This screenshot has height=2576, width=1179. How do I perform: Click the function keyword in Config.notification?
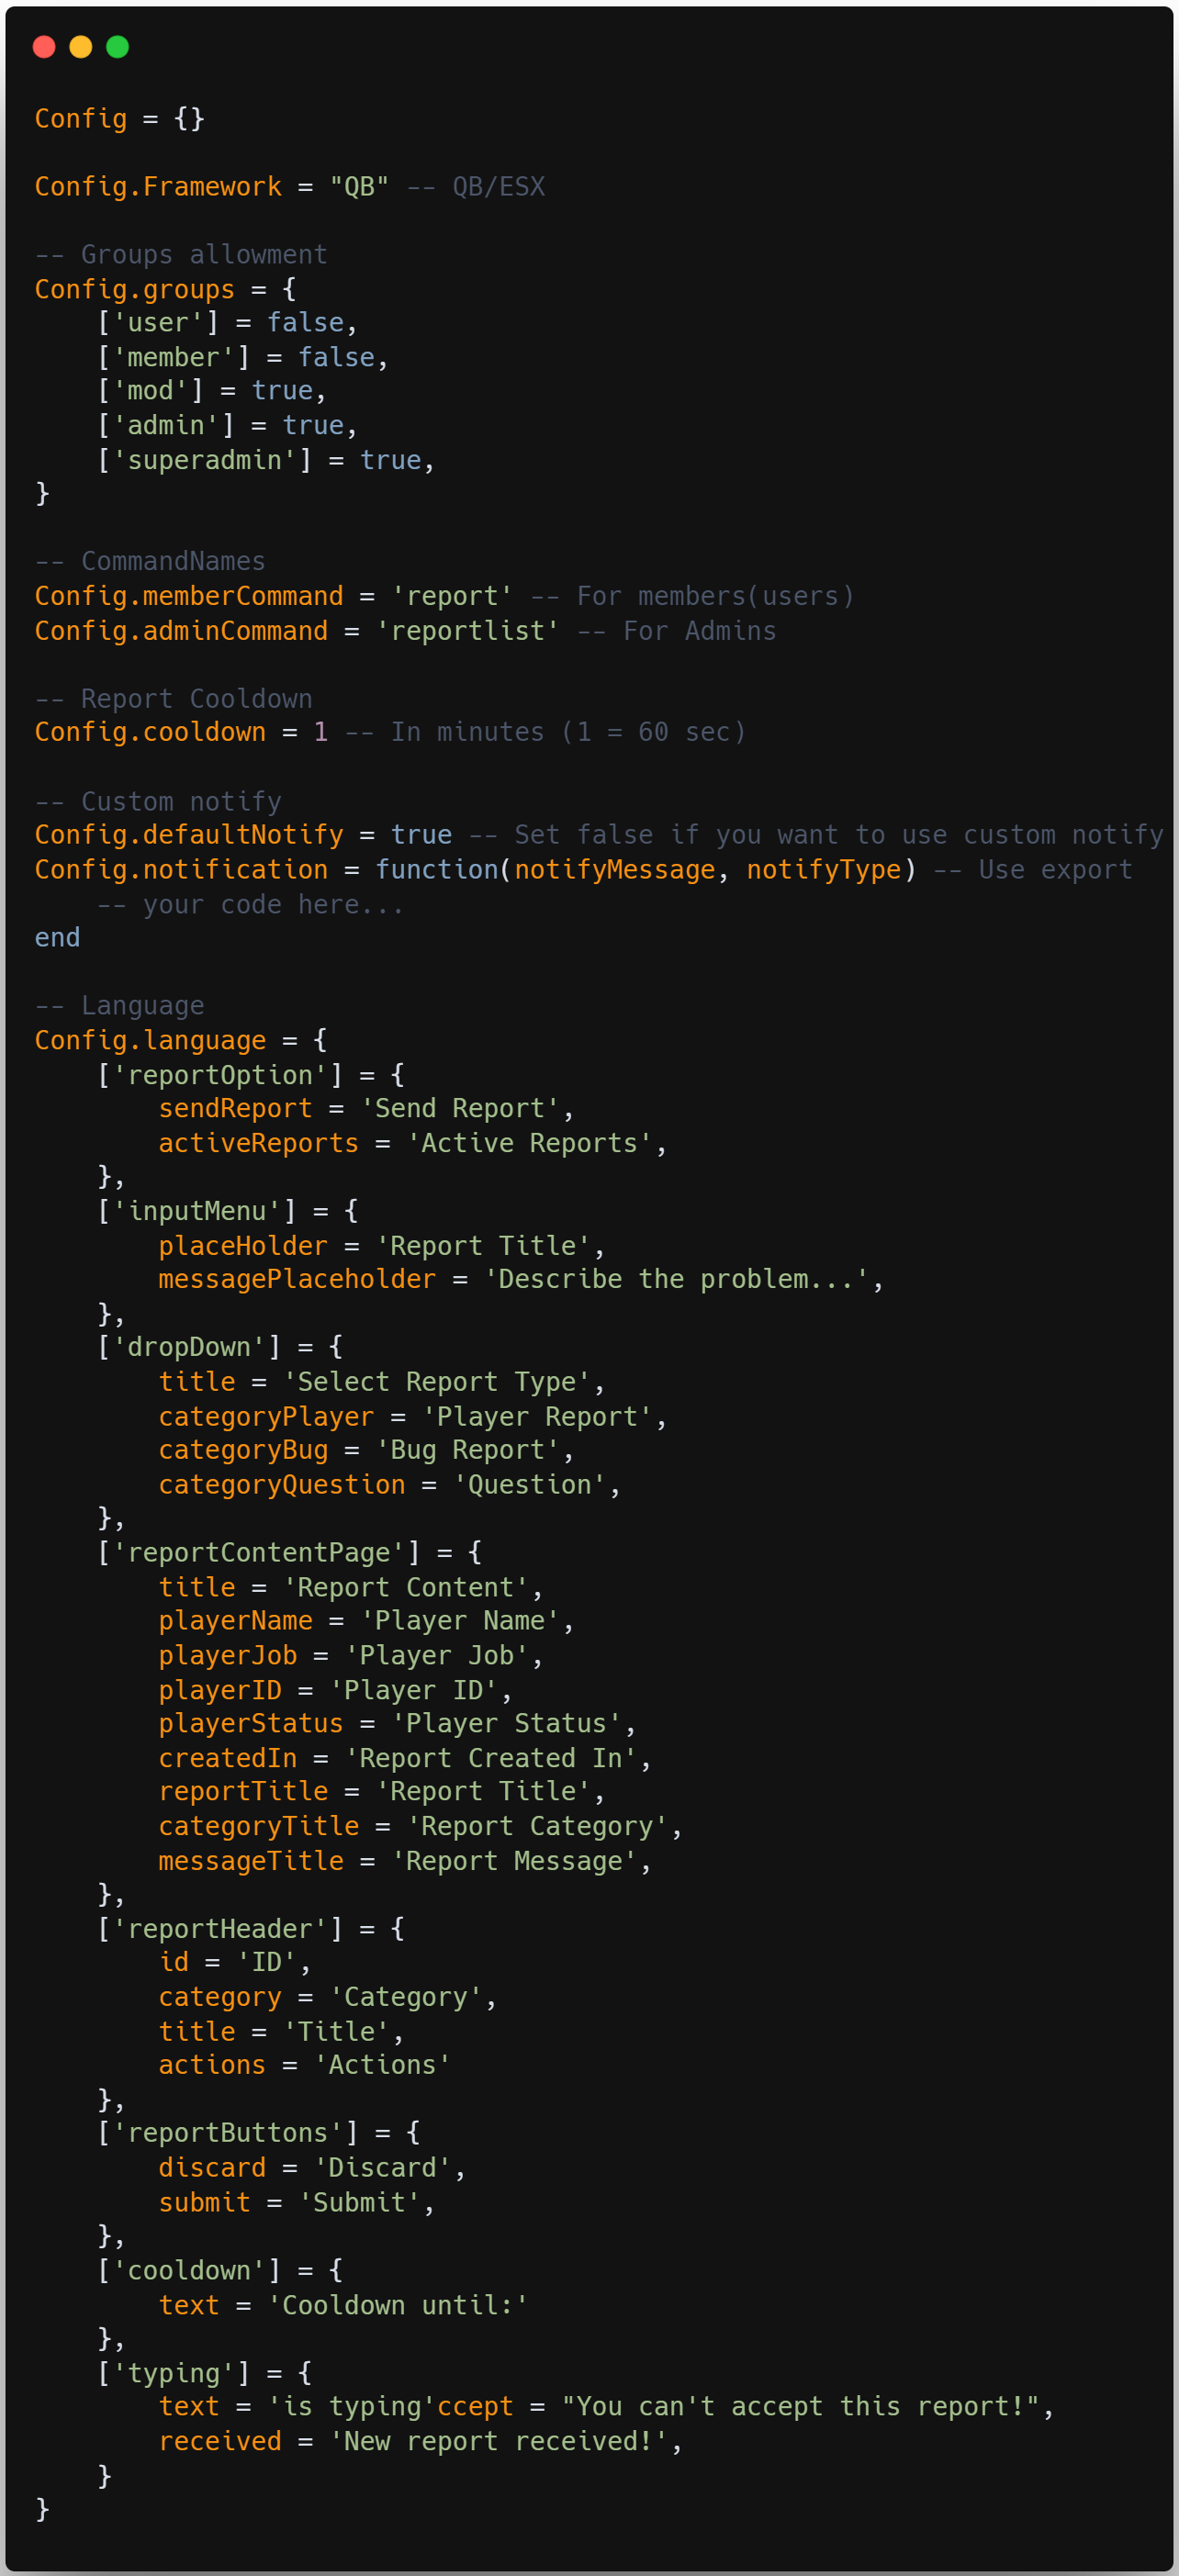click(x=437, y=870)
